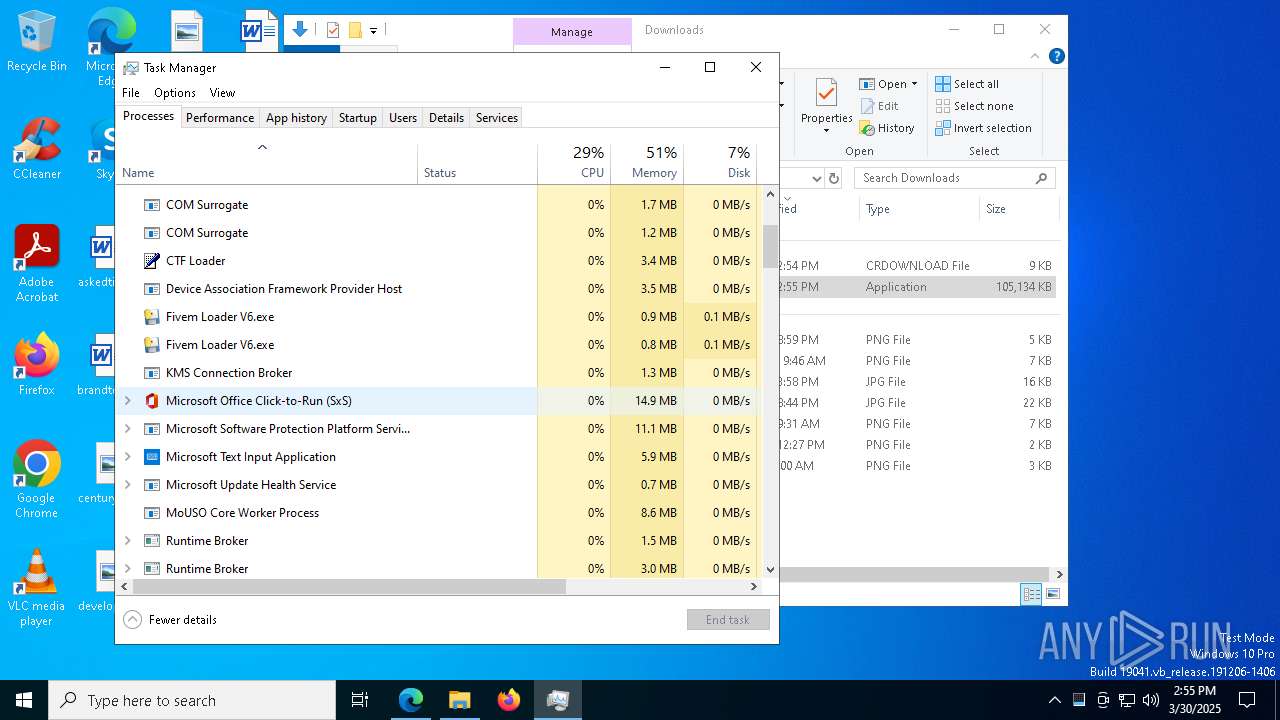Open the Options menu in Task Manager
Image resolution: width=1280 pixels, height=720 pixels.
(x=175, y=93)
